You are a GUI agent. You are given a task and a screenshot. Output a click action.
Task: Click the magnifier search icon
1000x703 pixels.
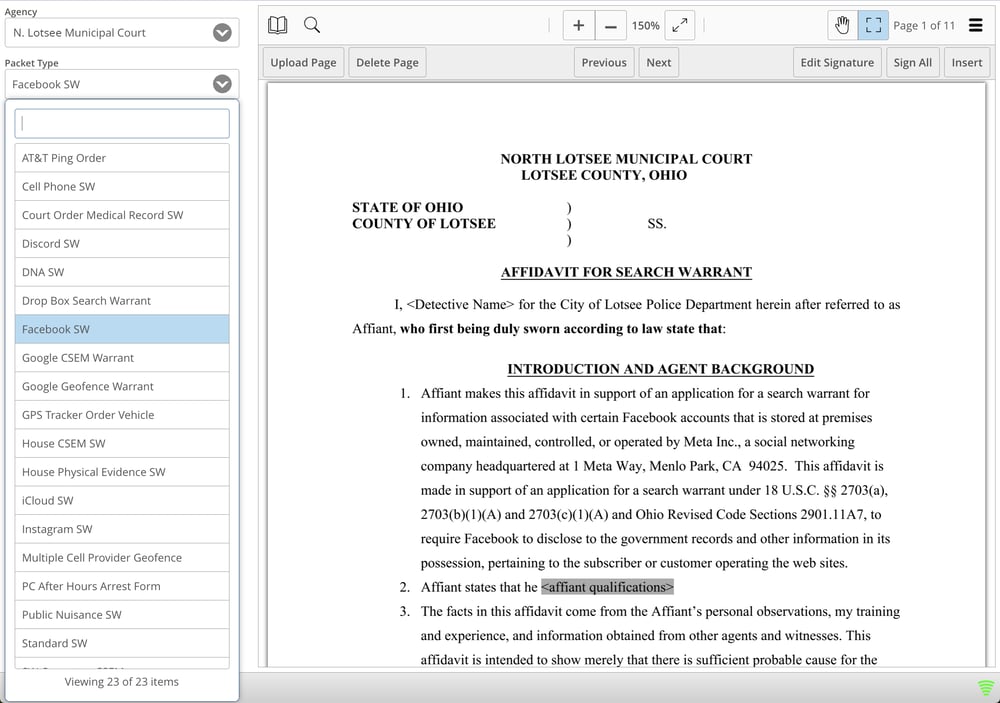point(312,25)
